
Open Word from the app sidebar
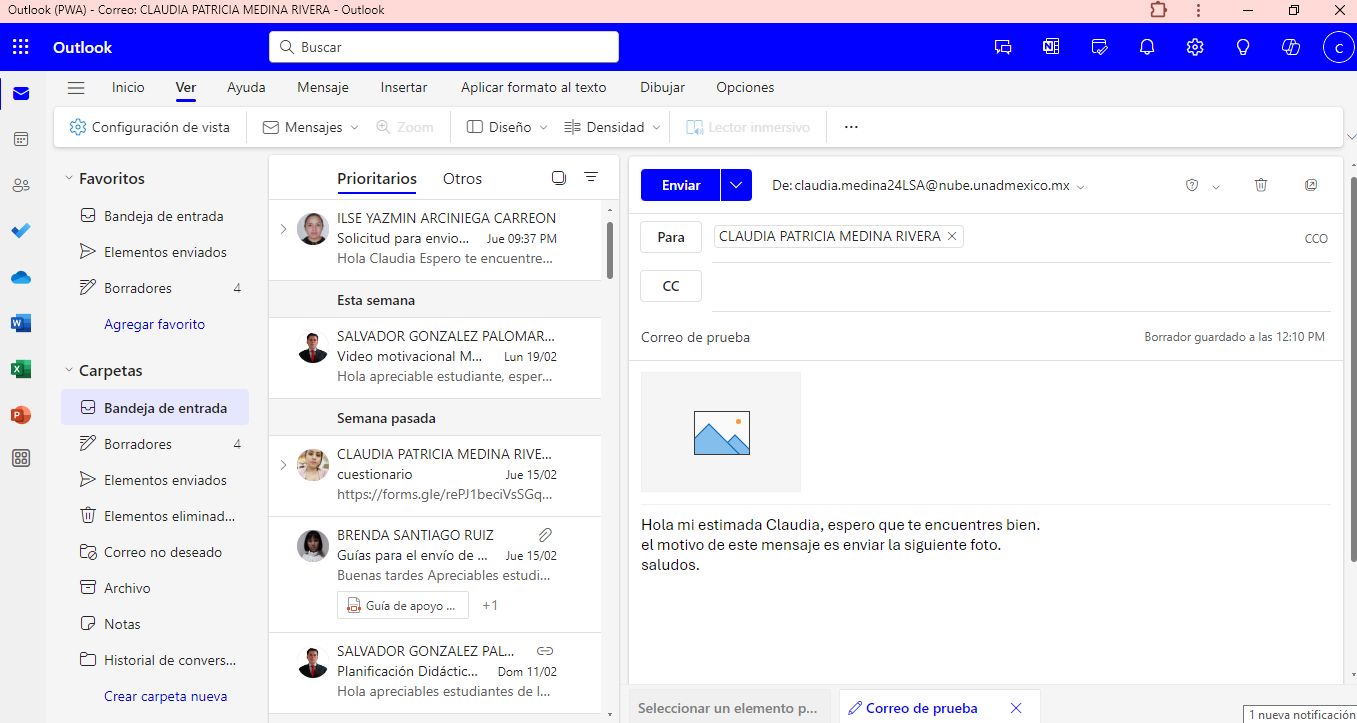tap(20, 322)
